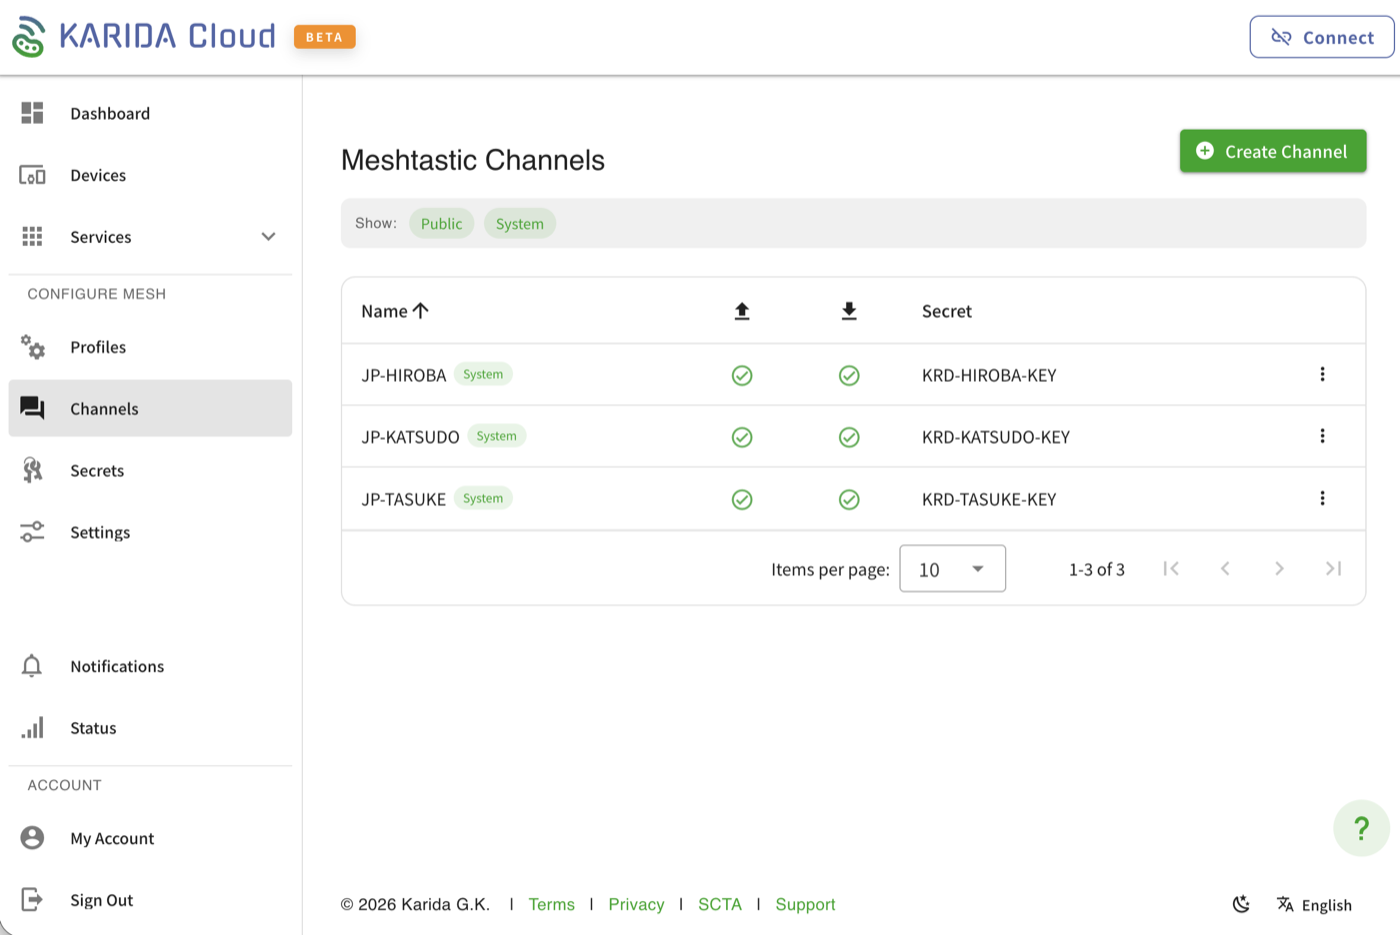Toggle the Public filter chip

point(441,223)
